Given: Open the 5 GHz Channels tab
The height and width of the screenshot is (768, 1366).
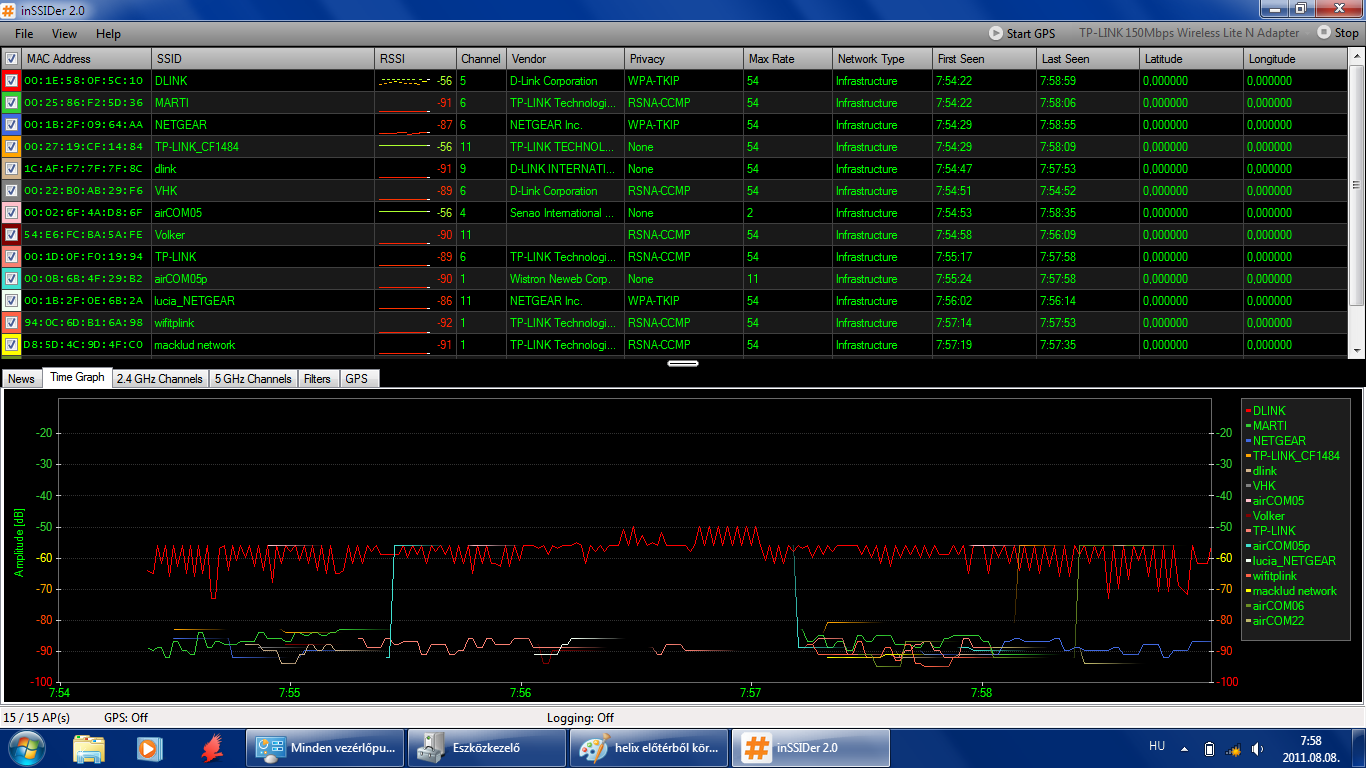Looking at the screenshot, I should click(x=253, y=379).
